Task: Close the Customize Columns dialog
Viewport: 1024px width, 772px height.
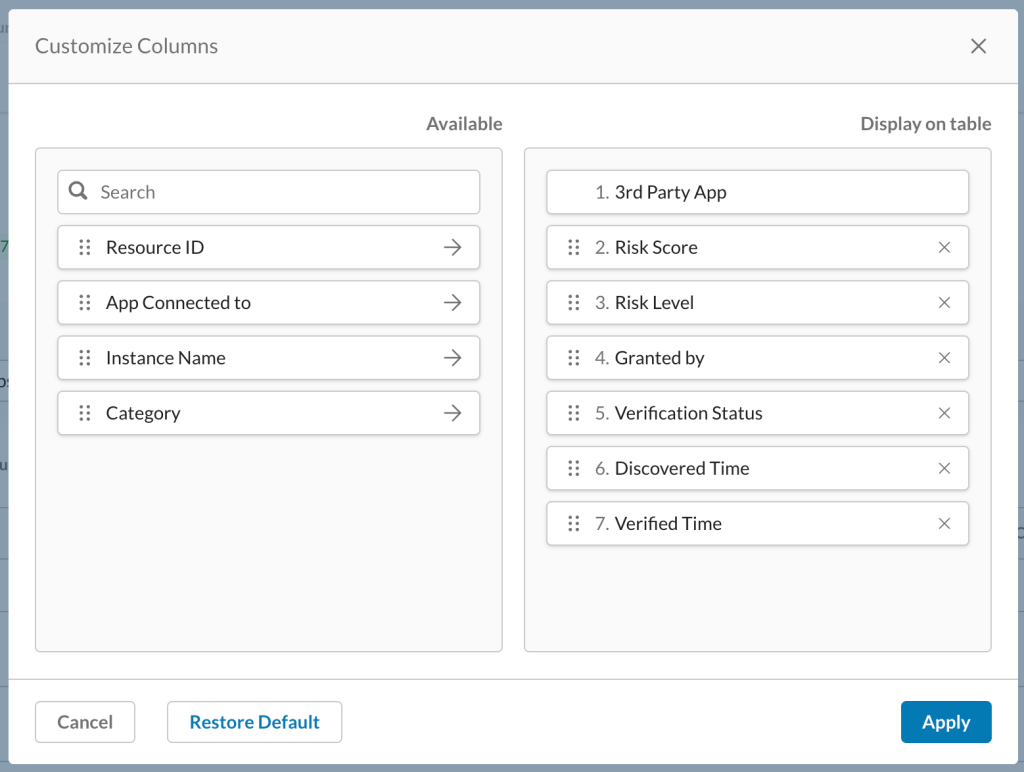Action: pos(978,46)
